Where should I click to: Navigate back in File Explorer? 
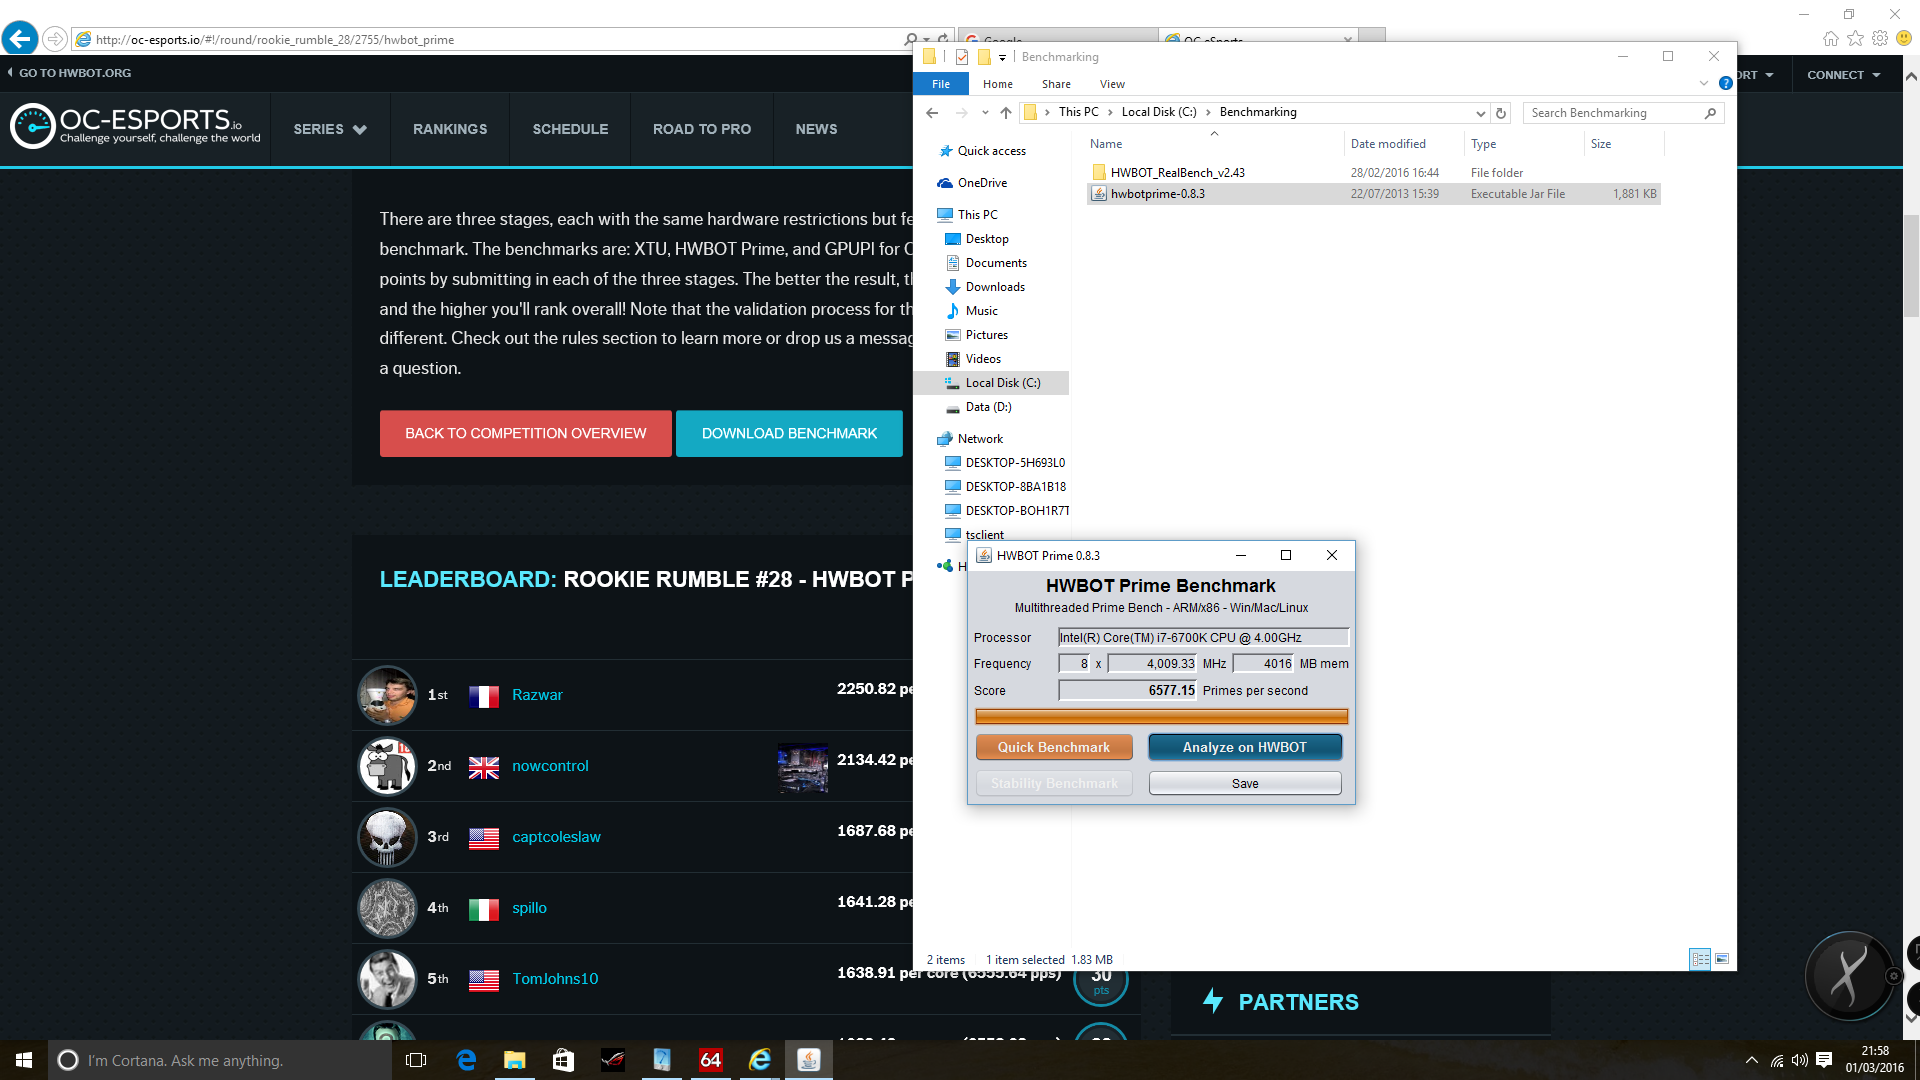pos(932,113)
